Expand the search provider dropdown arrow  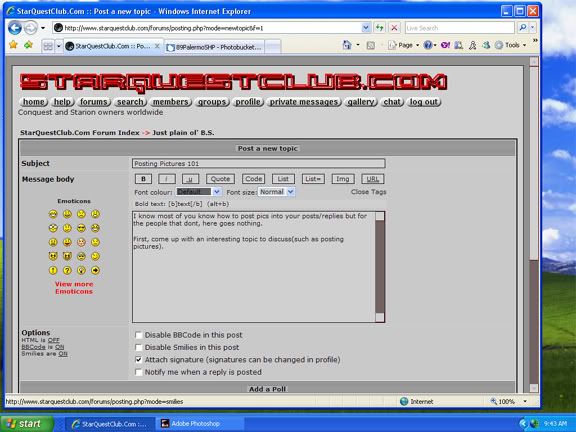click(x=533, y=28)
